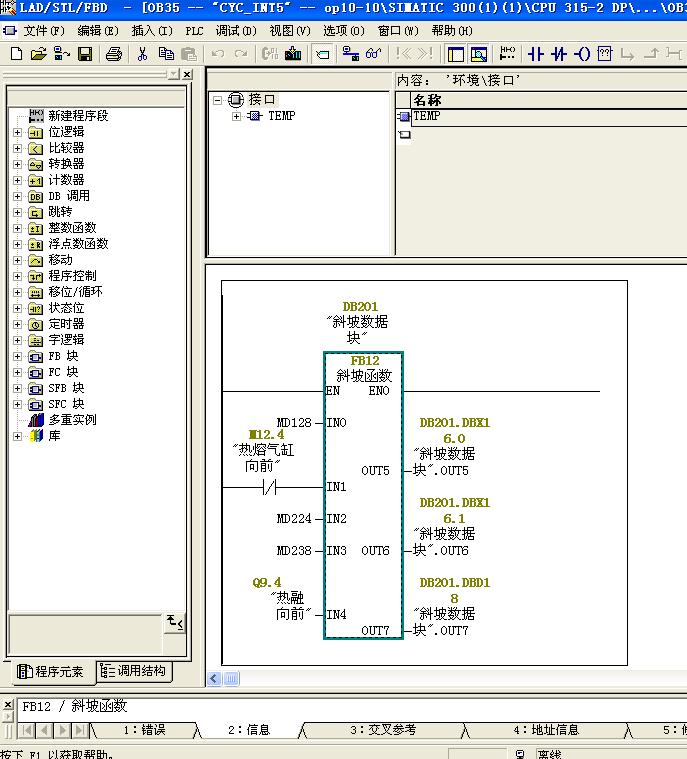Click the Cut scissors icon
This screenshot has height=759, width=687.
[x=143, y=54]
